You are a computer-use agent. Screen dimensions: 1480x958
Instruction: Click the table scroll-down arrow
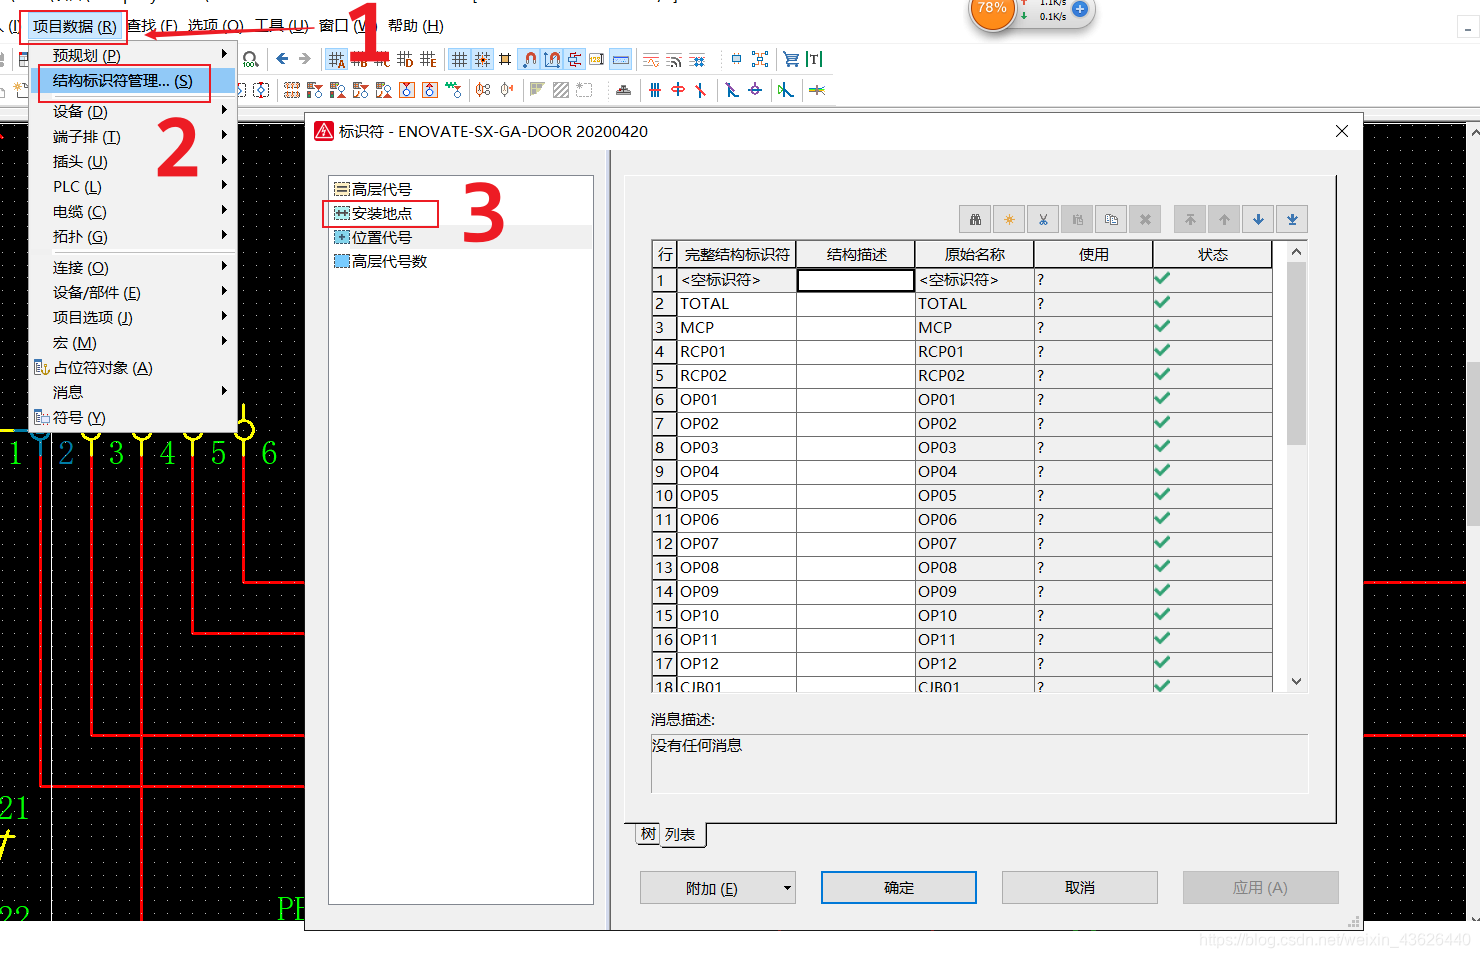click(1296, 681)
